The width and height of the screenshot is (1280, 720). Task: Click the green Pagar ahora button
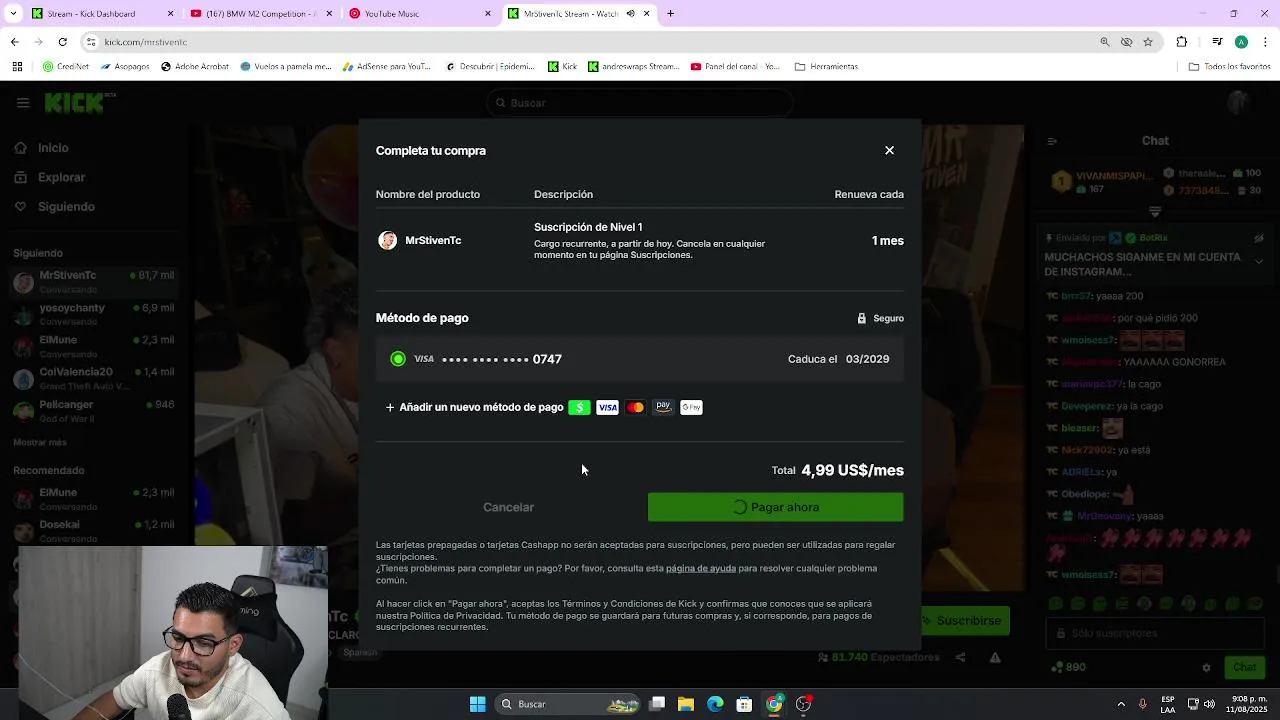[x=775, y=507]
